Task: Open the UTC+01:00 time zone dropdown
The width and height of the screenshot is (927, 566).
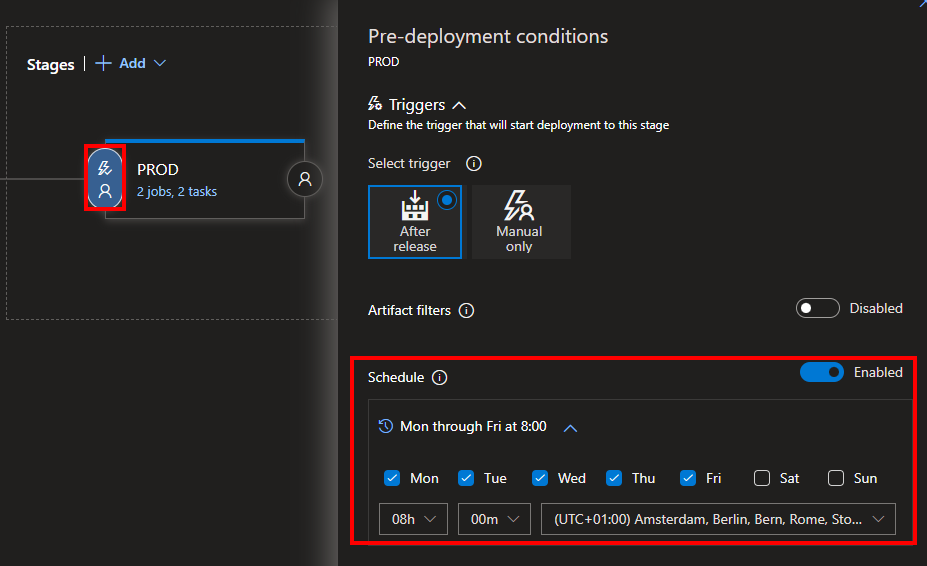Action: (x=717, y=519)
